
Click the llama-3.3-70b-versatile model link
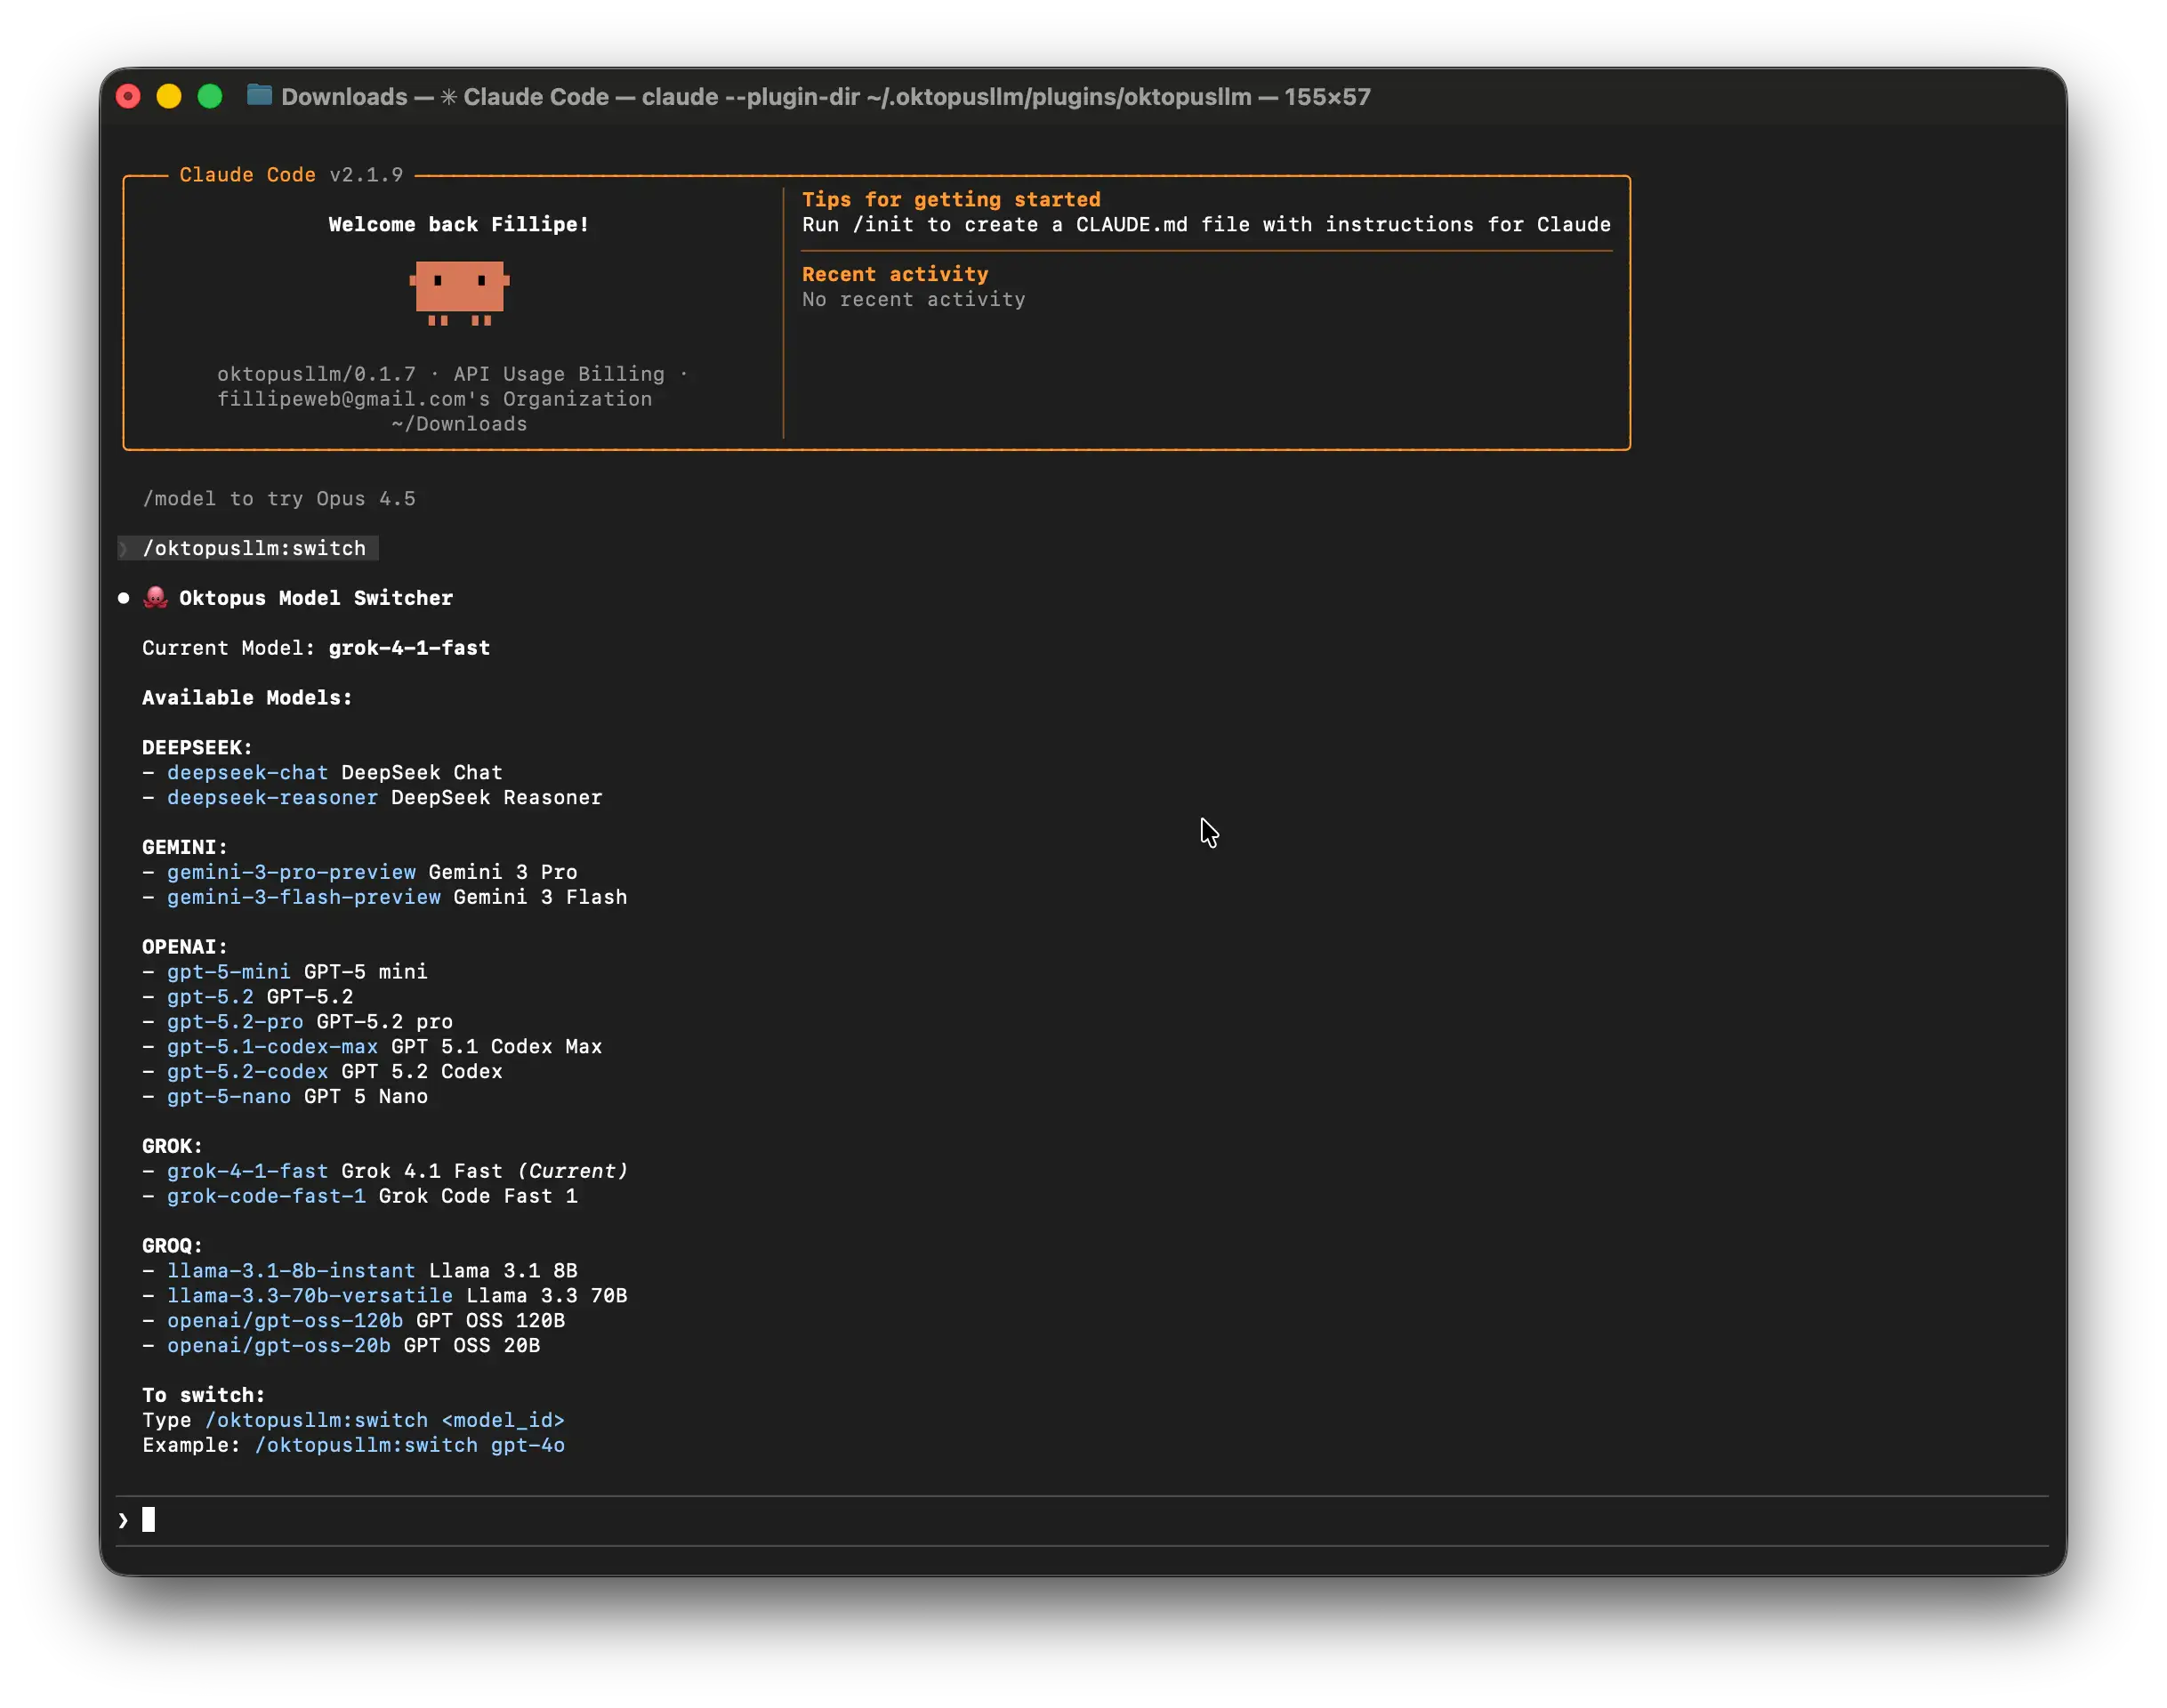(x=309, y=1296)
